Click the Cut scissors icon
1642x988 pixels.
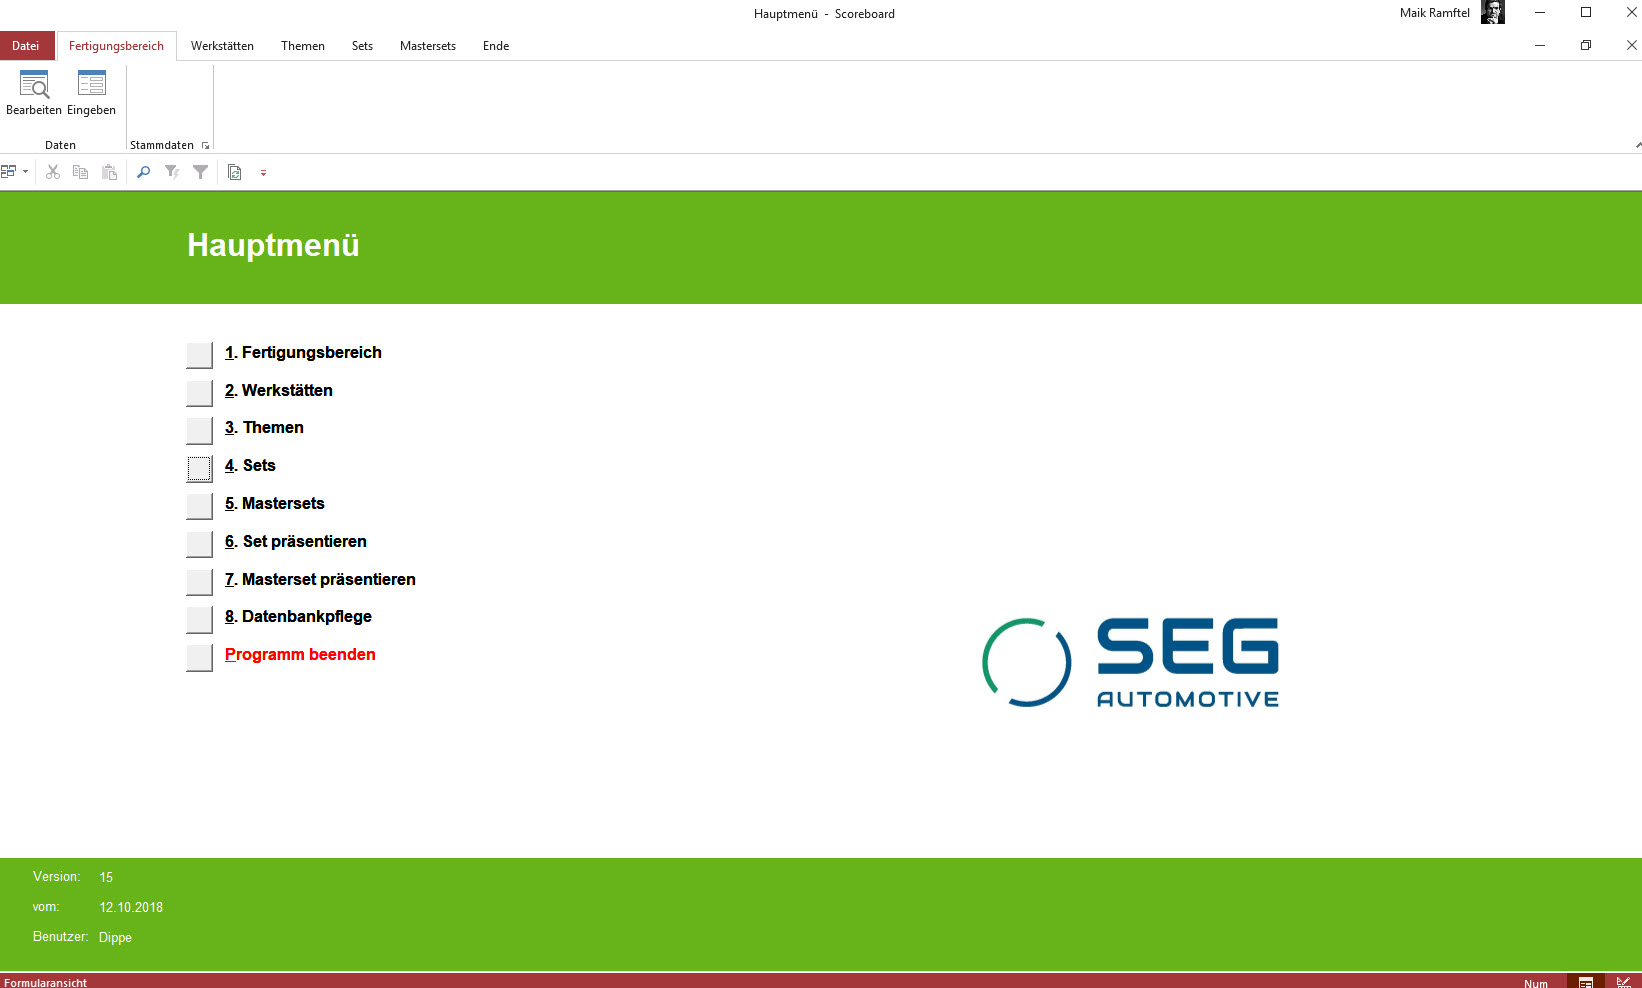coord(53,172)
